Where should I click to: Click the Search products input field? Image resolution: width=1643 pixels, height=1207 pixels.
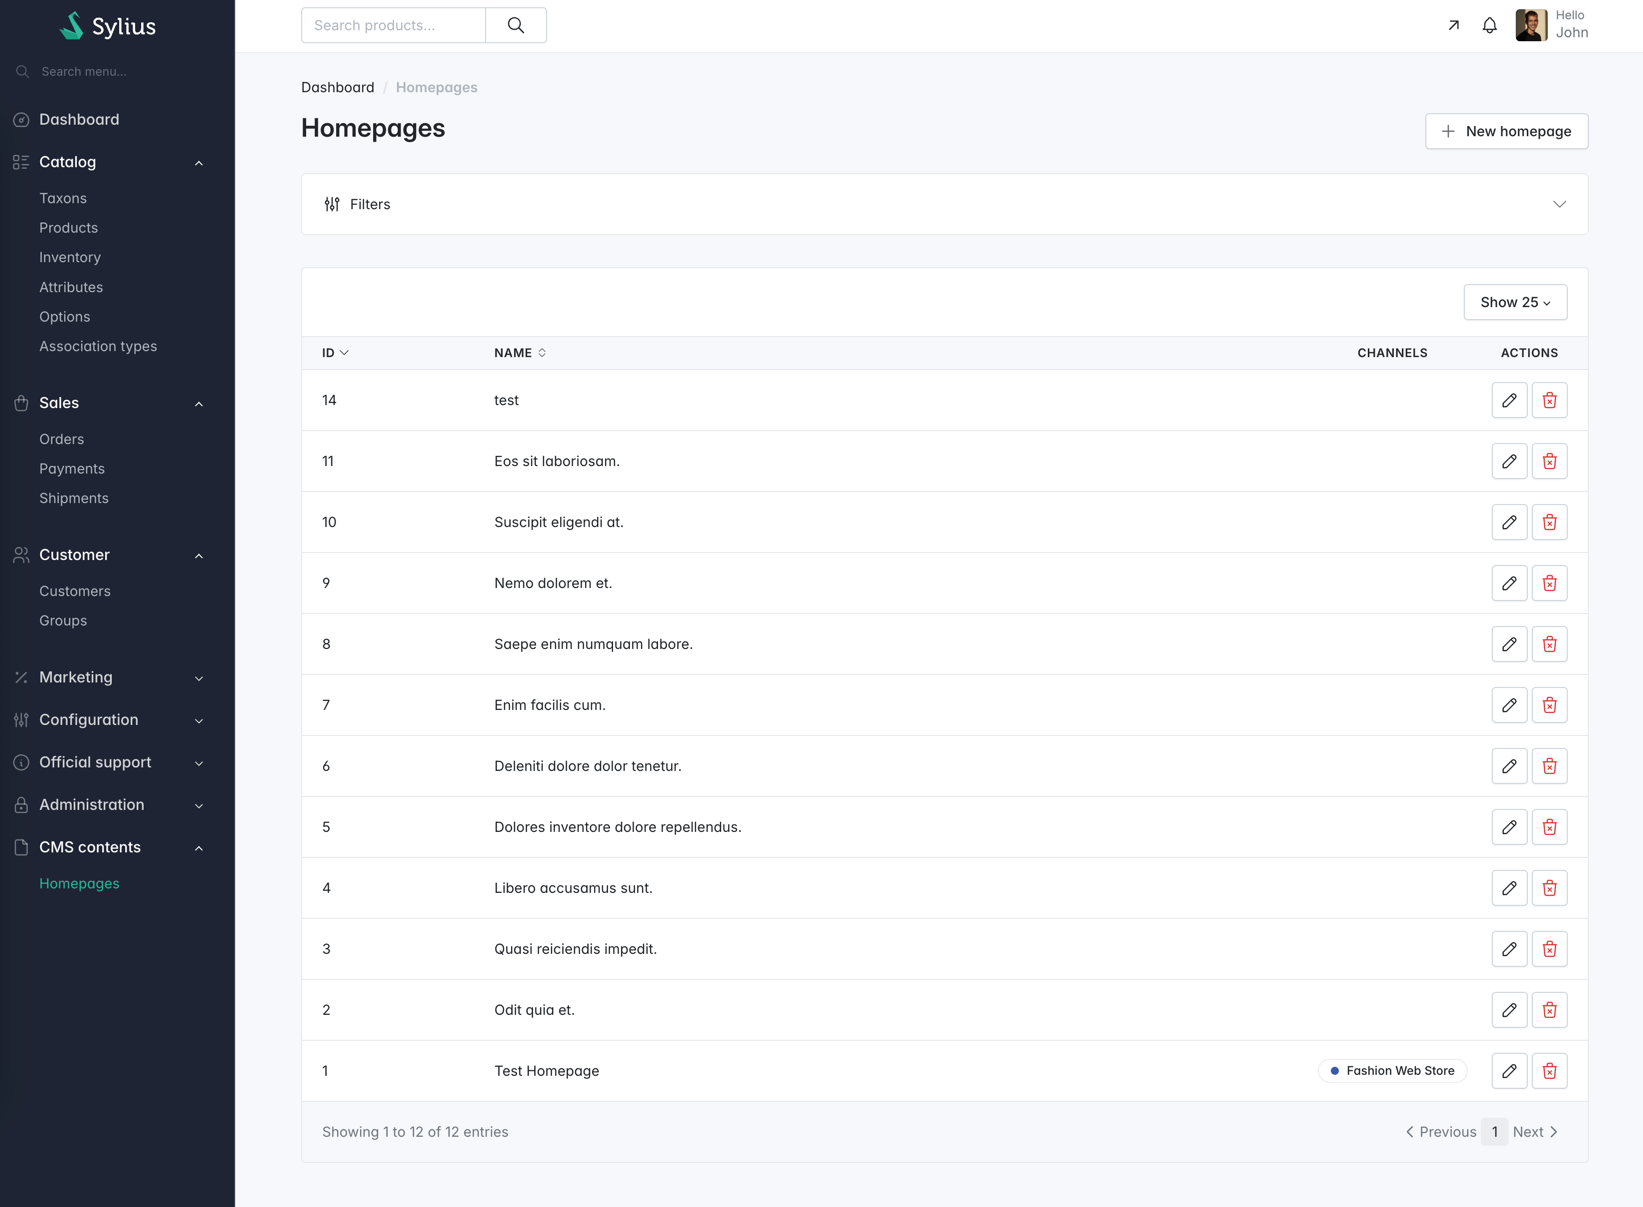click(393, 26)
